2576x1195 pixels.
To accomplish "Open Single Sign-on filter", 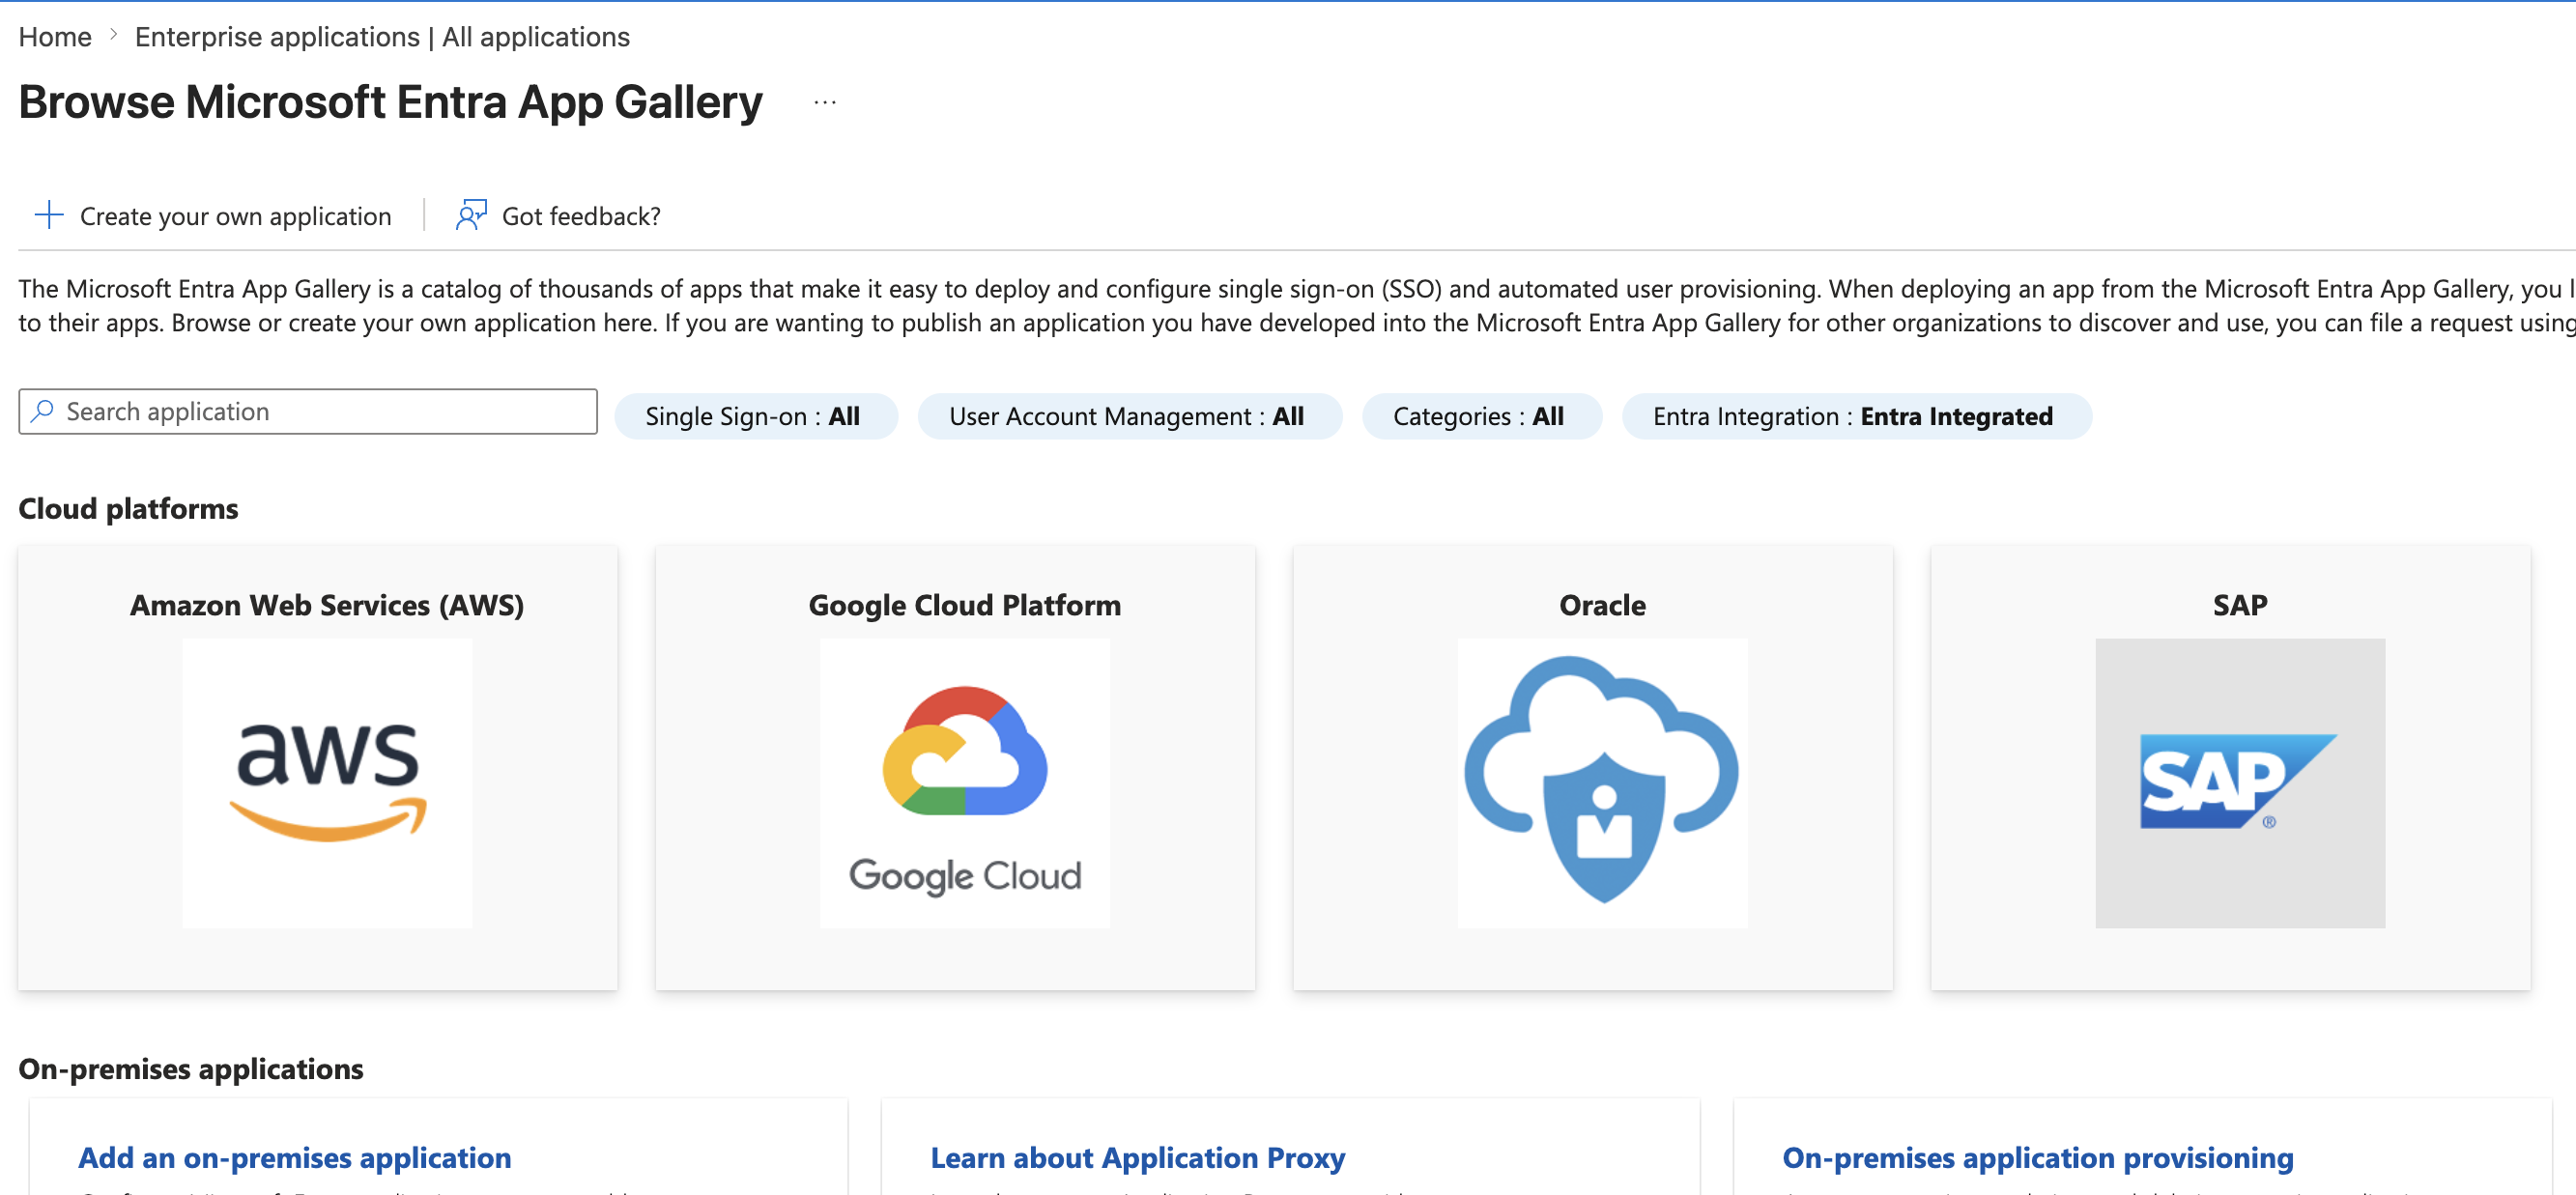I will 755,416.
